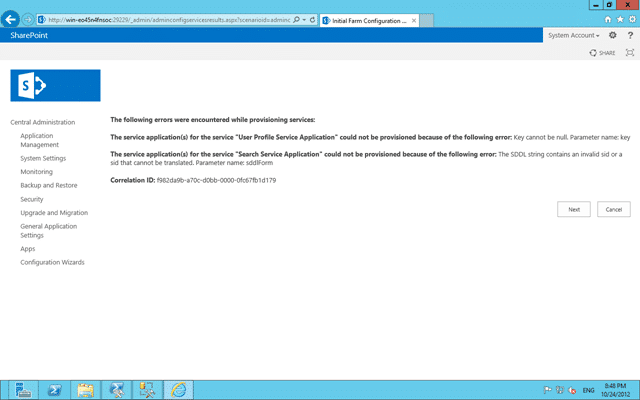
Task: Click Action Center flag in system tray
Action: click(547, 390)
